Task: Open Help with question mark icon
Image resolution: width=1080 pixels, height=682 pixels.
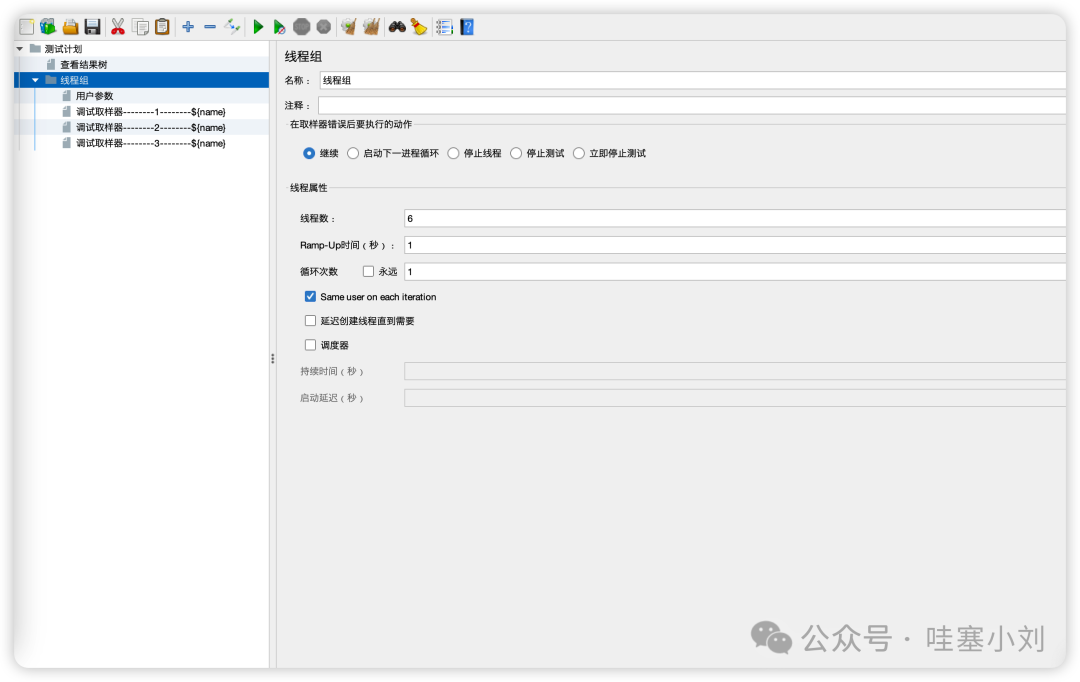Action: pos(467,27)
